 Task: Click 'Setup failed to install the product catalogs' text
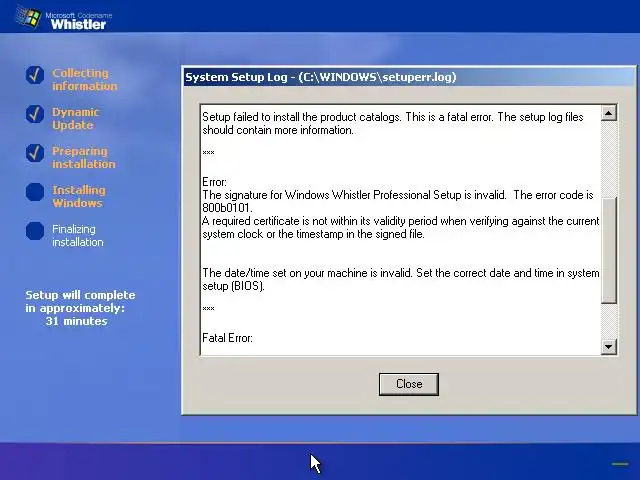point(301,117)
